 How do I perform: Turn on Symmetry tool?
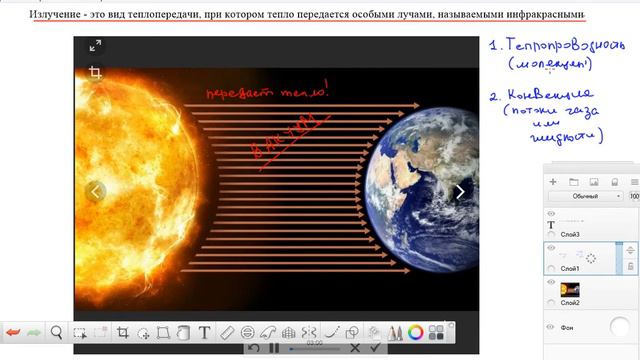pos(309,333)
